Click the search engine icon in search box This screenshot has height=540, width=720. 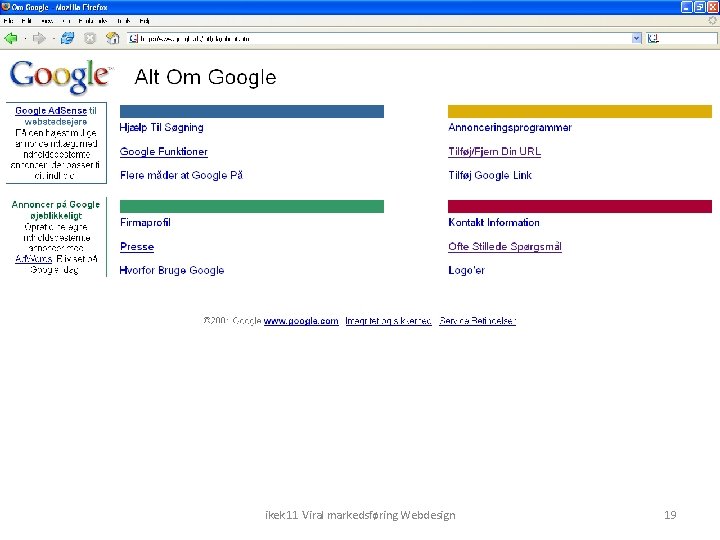tap(653, 39)
